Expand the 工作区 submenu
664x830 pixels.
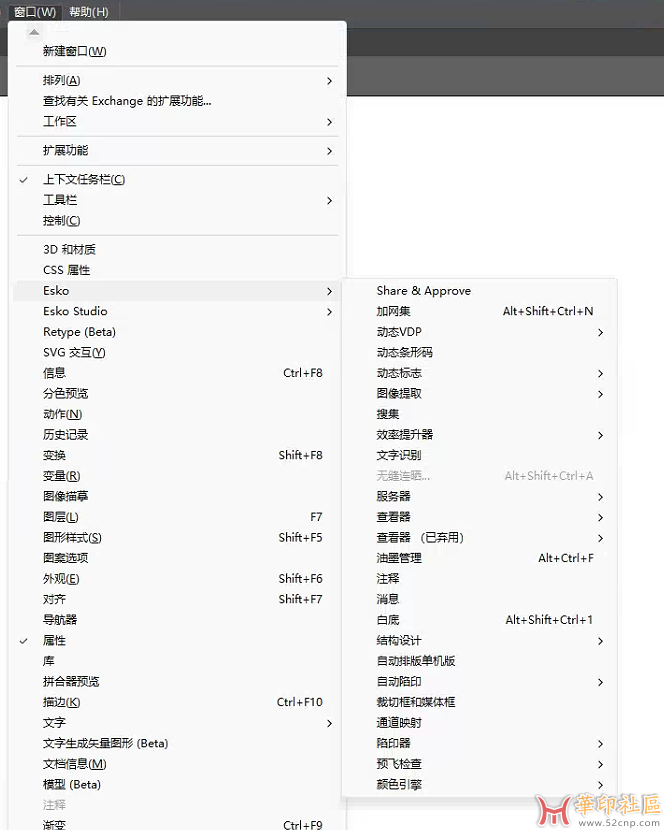[x=177, y=122]
